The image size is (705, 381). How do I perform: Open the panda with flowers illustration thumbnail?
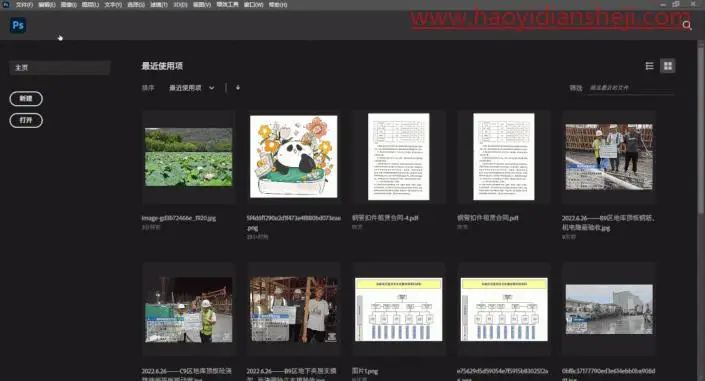pyautogui.click(x=294, y=157)
